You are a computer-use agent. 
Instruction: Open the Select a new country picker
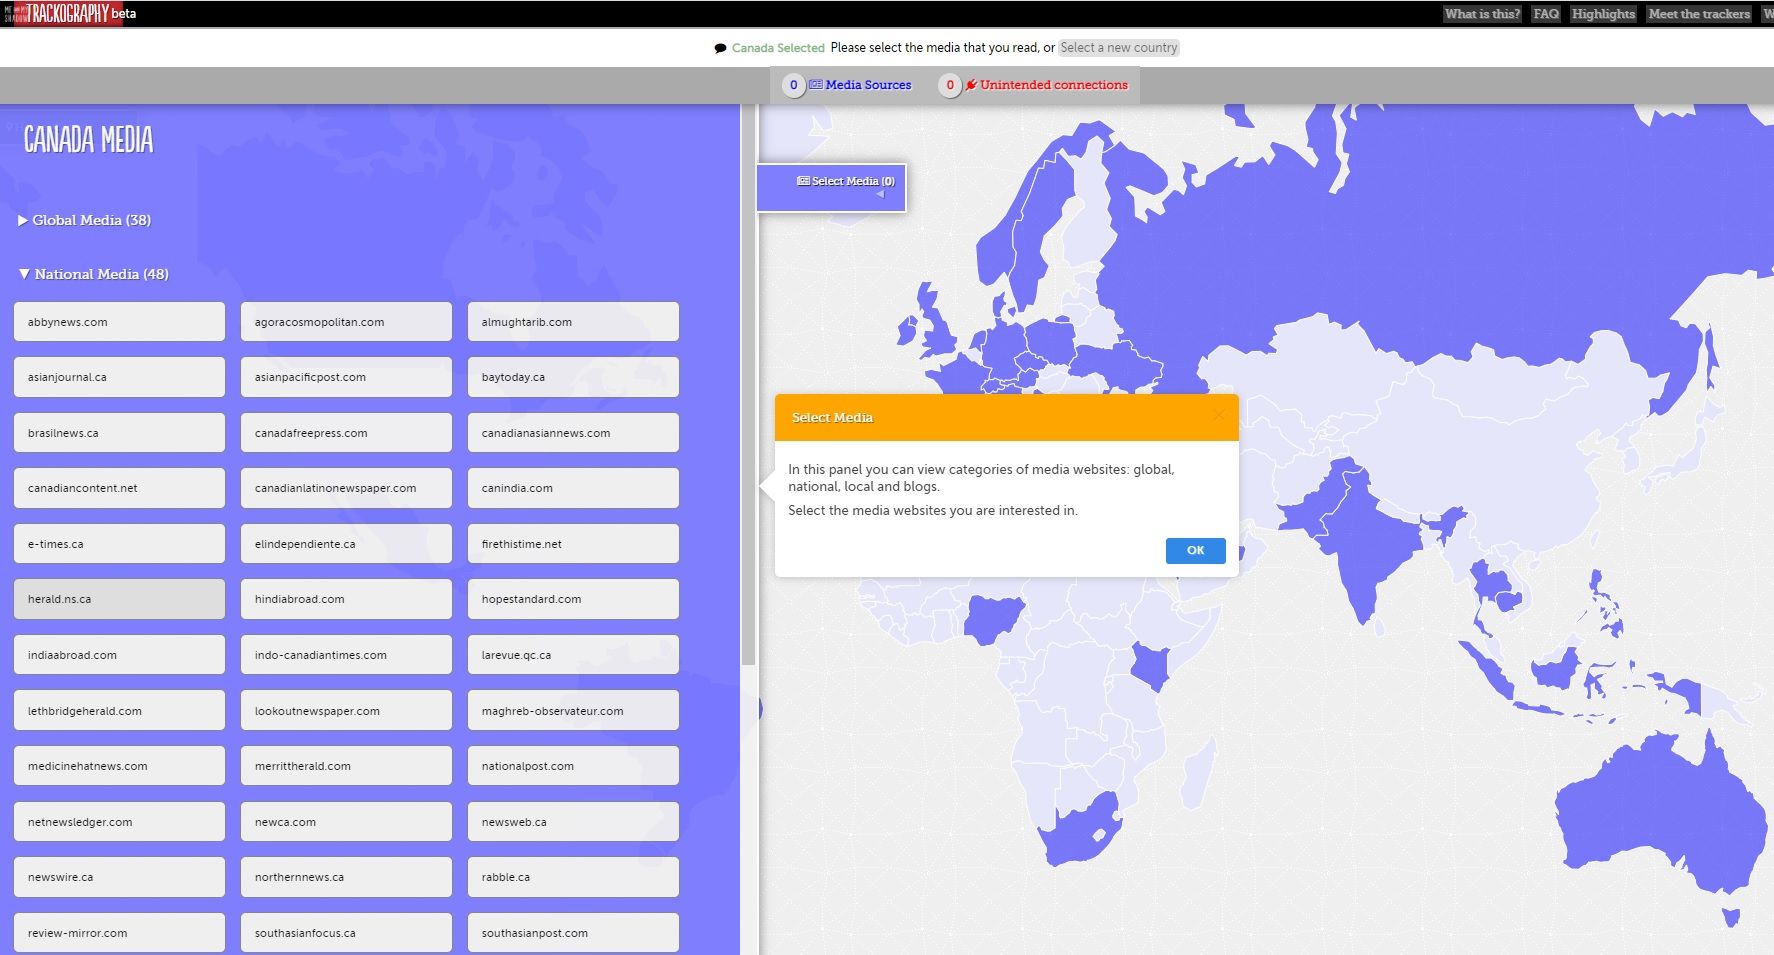[1119, 48]
